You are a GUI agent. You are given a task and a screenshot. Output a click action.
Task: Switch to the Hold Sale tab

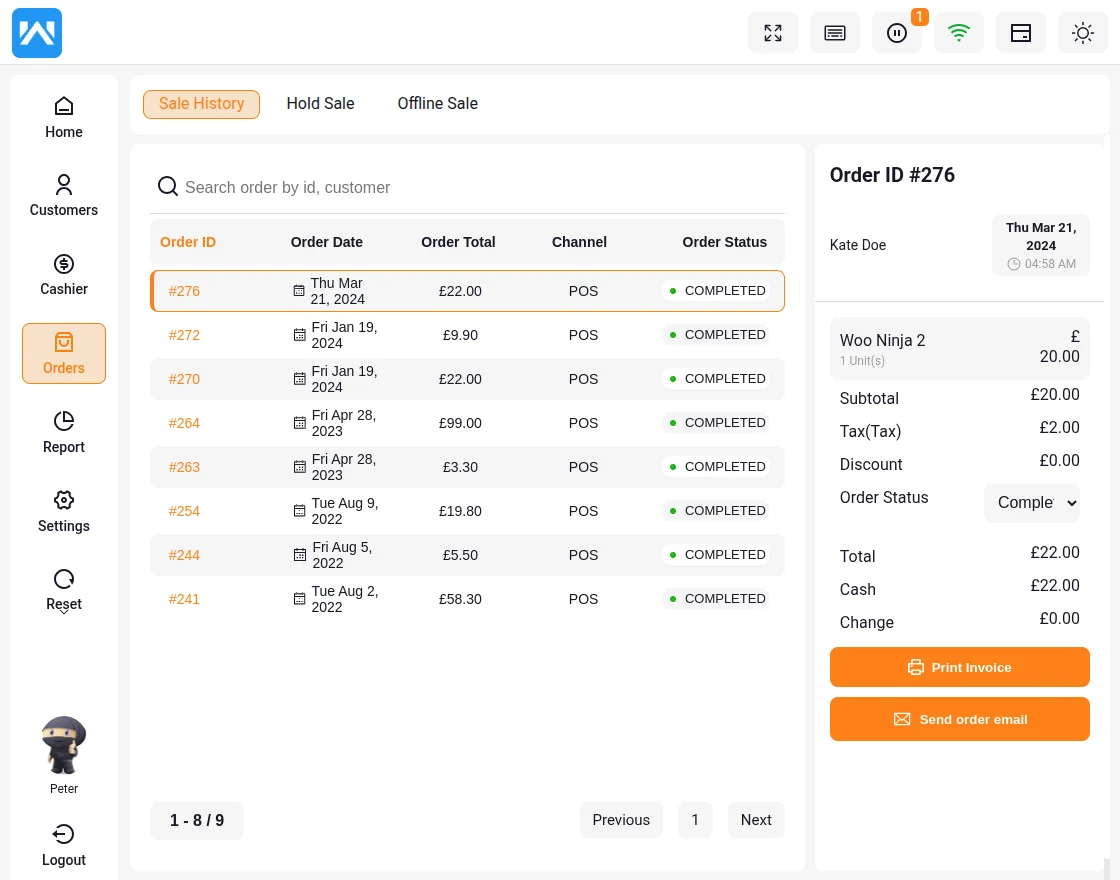[320, 104]
